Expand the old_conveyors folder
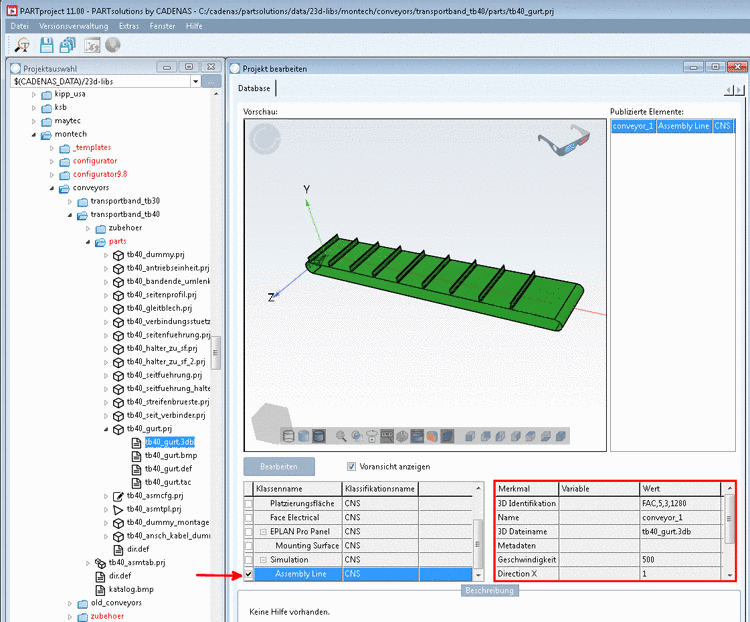Image resolution: width=750 pixels, height=622 pixels. click(70, 603)
